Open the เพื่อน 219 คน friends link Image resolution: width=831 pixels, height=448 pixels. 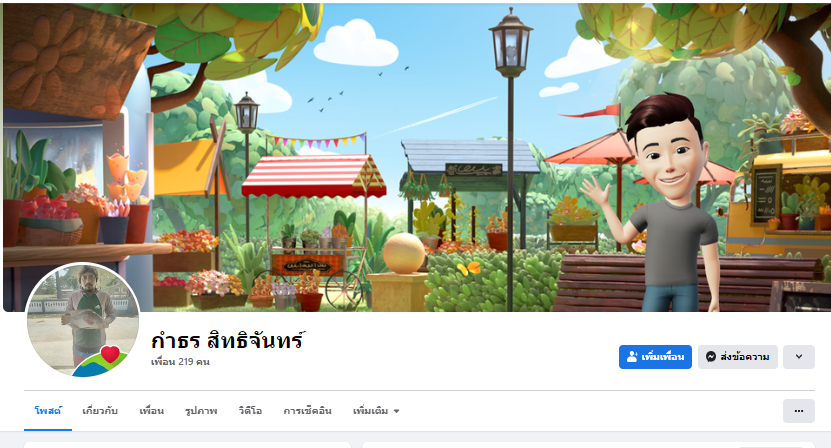pyautogui.click(x=180, y=362)
